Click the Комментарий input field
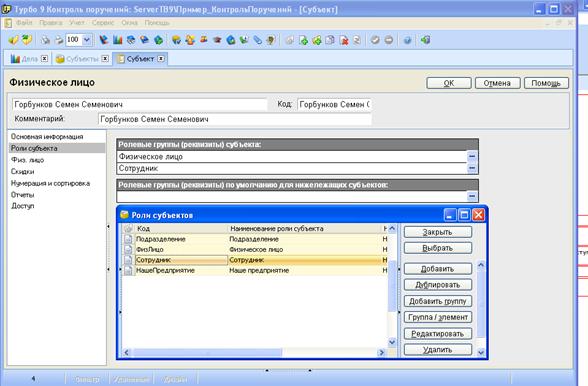 click(235, 119)
